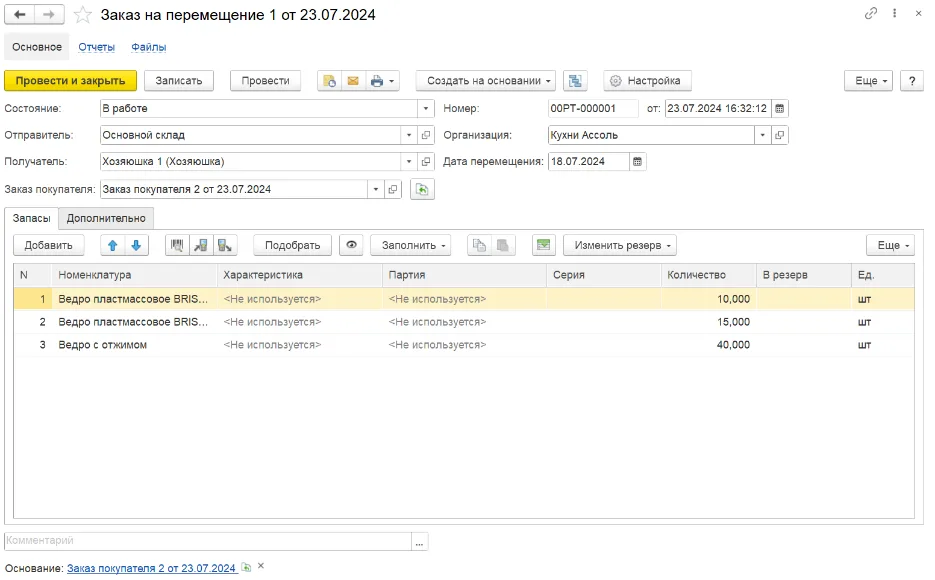Click into the Комментарий field
Image resolution: width=935 pixels, height=580 pixels.
tap(208, 541)
